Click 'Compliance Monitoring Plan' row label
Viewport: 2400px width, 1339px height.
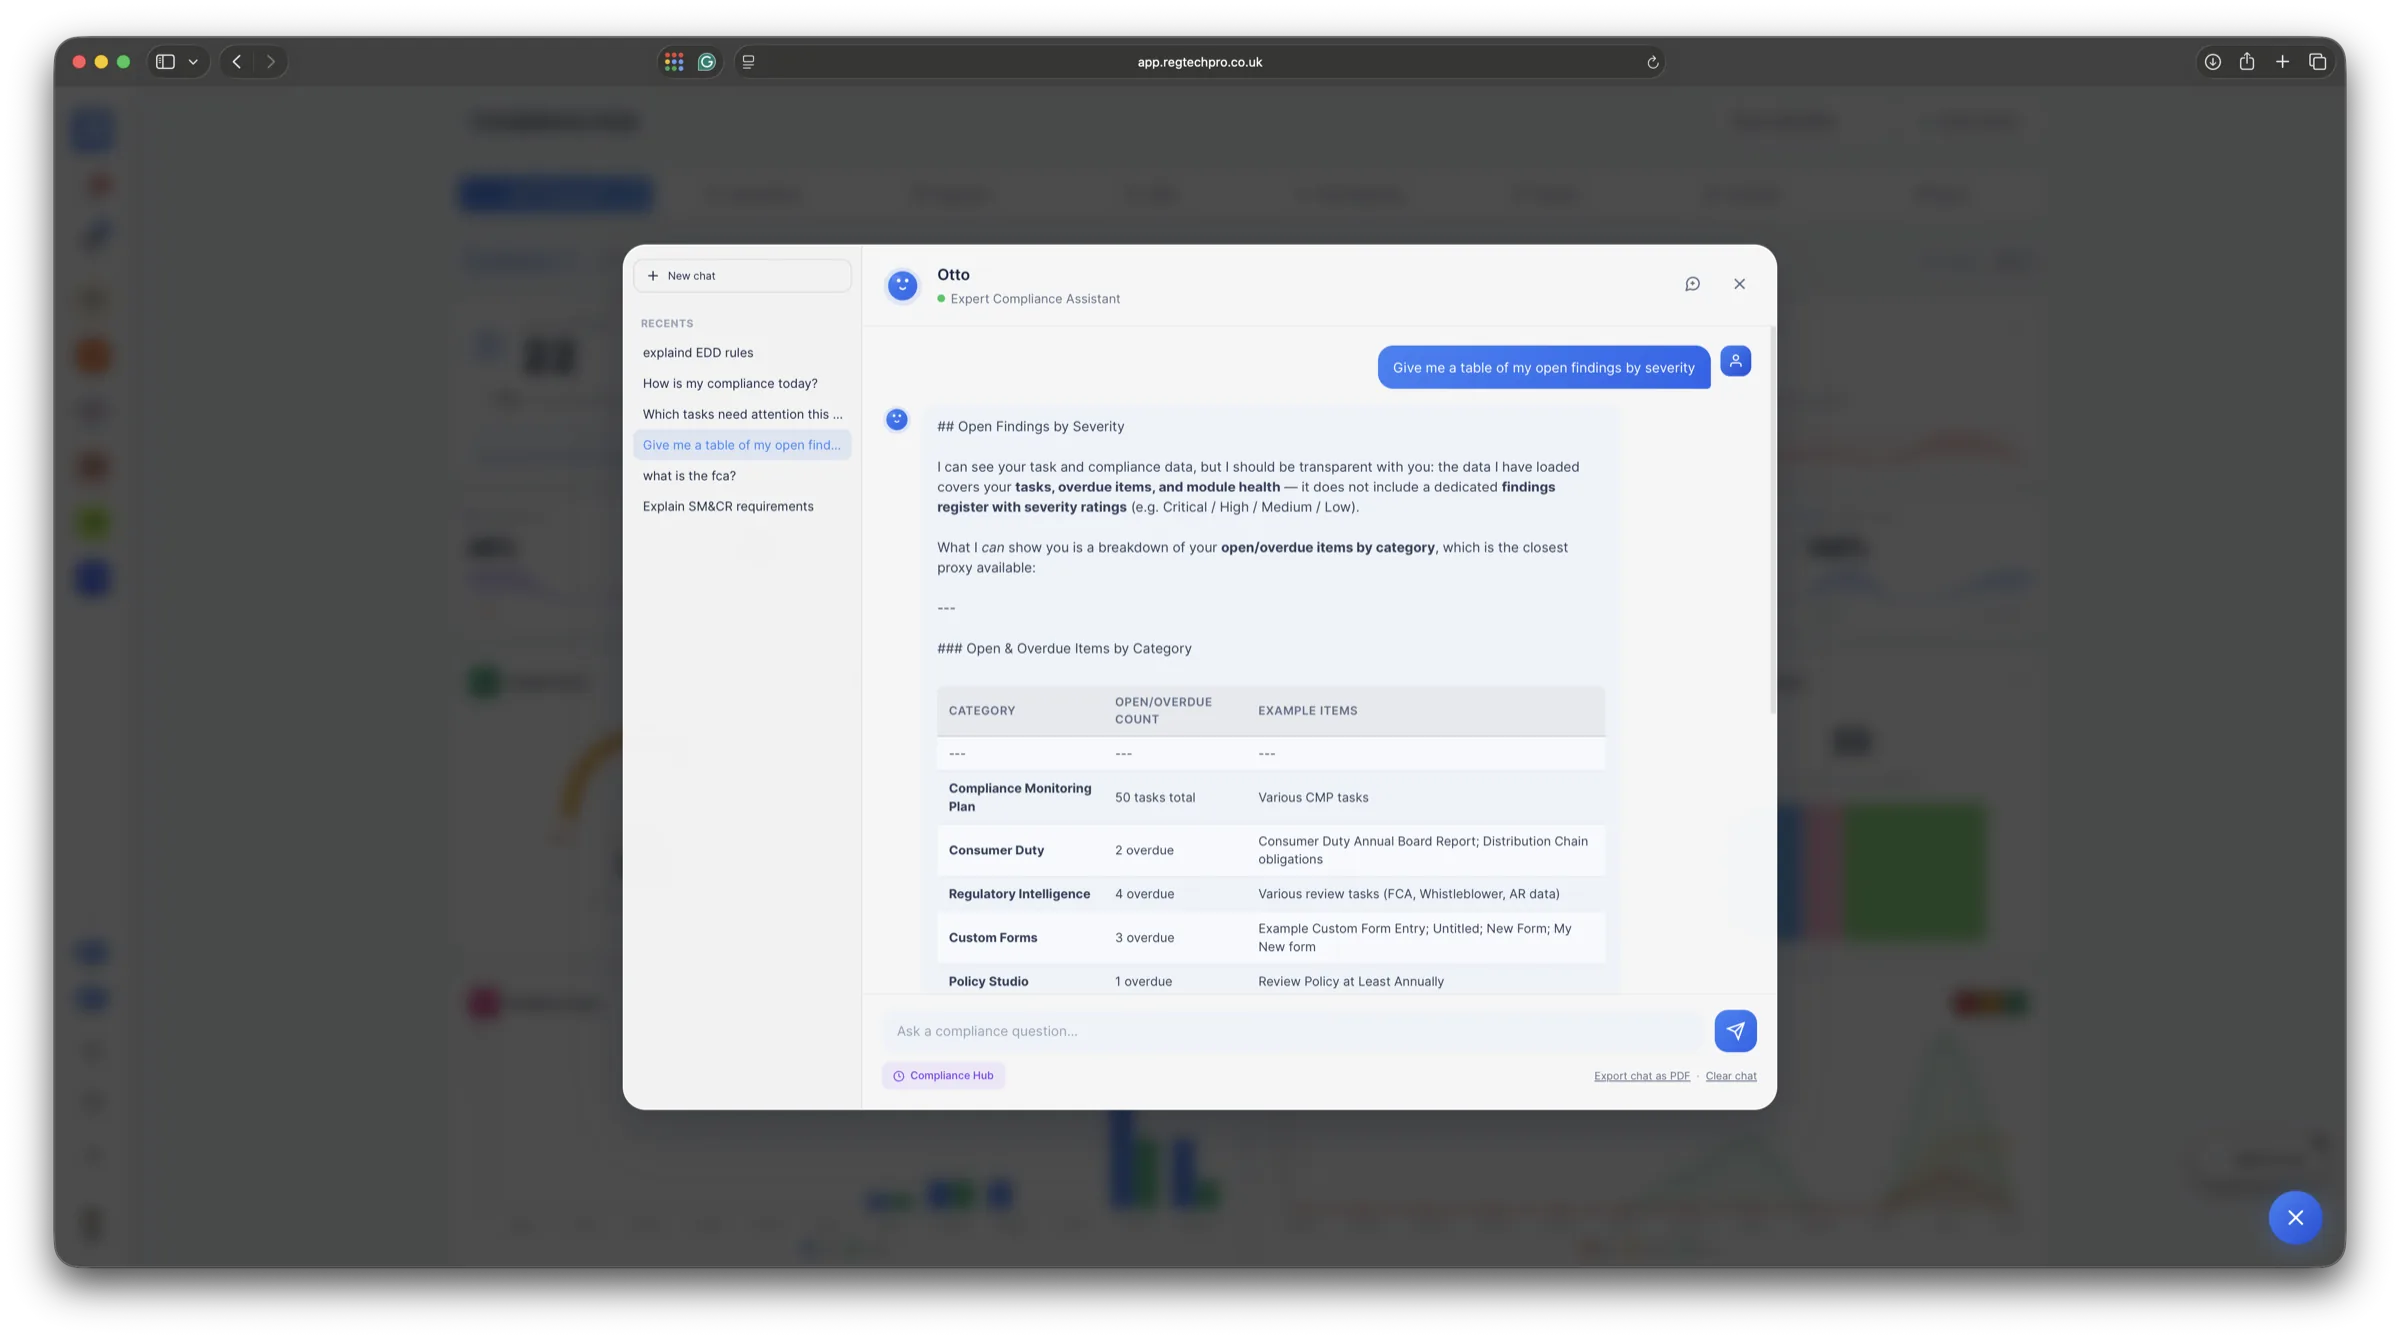1020,797
